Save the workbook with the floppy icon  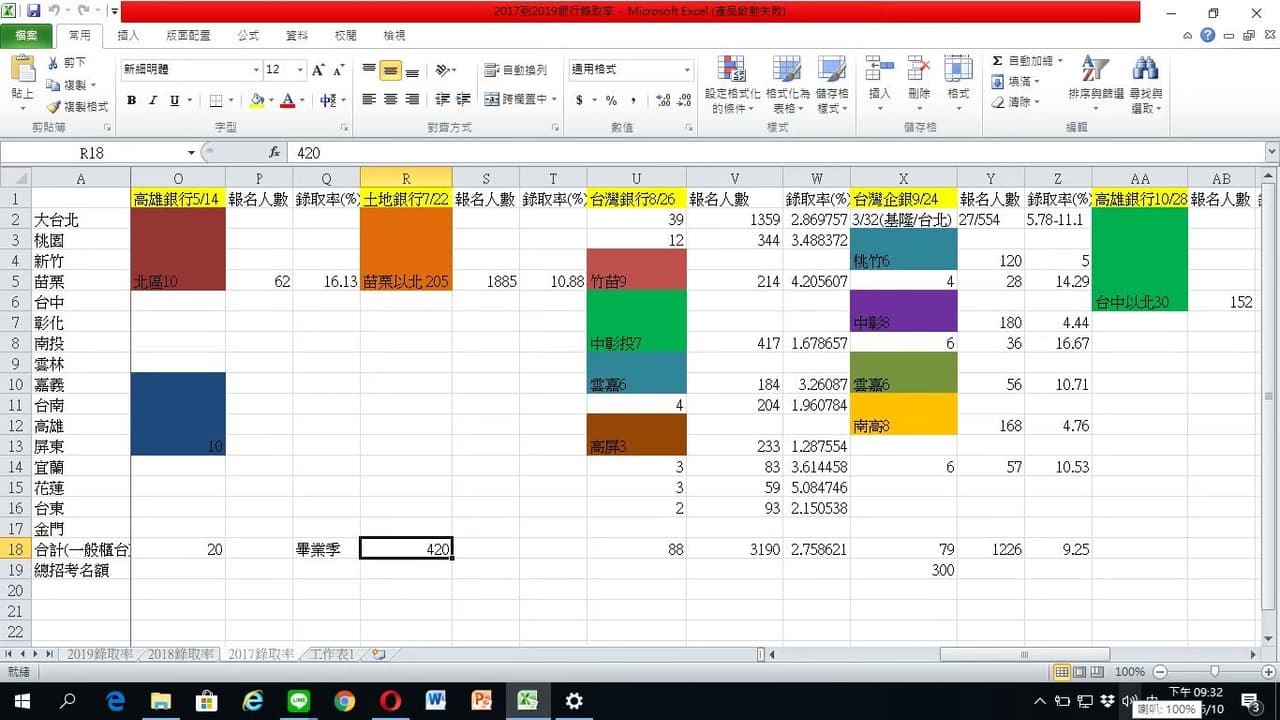pos(33,11)
